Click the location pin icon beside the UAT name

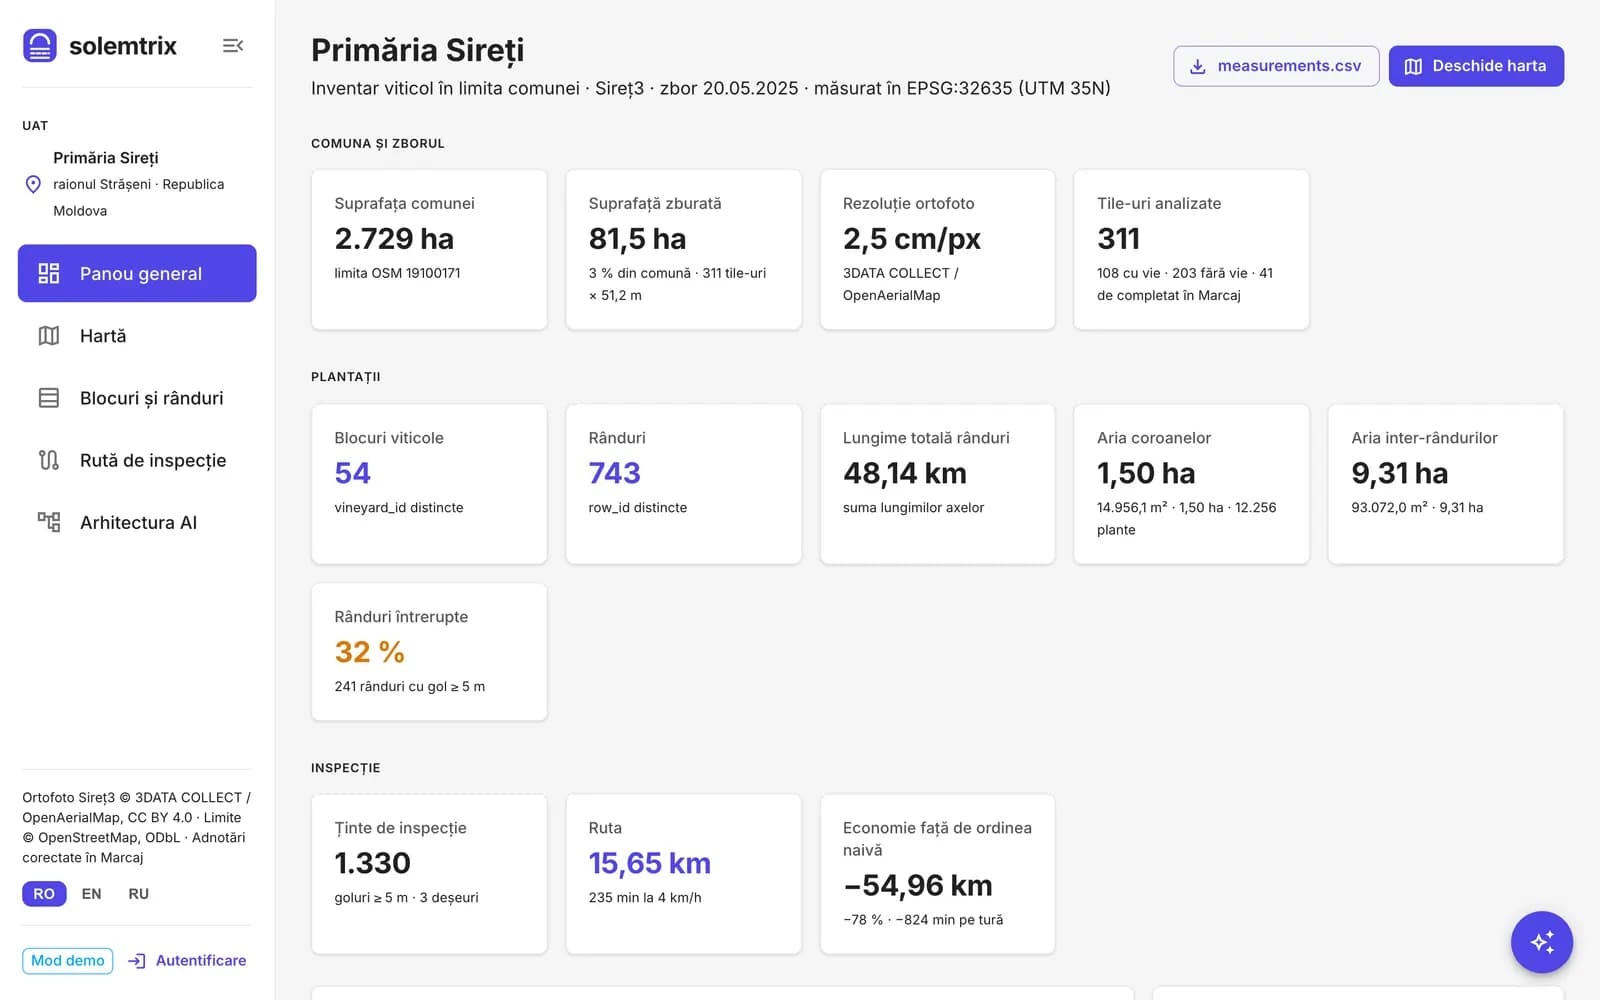tap(33, 184)
